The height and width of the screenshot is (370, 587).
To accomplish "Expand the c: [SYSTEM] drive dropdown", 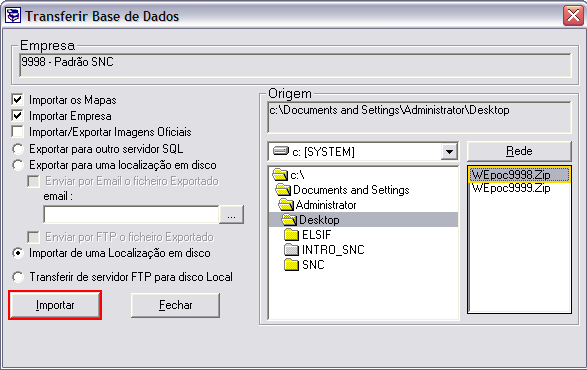I will coord(449,152).
